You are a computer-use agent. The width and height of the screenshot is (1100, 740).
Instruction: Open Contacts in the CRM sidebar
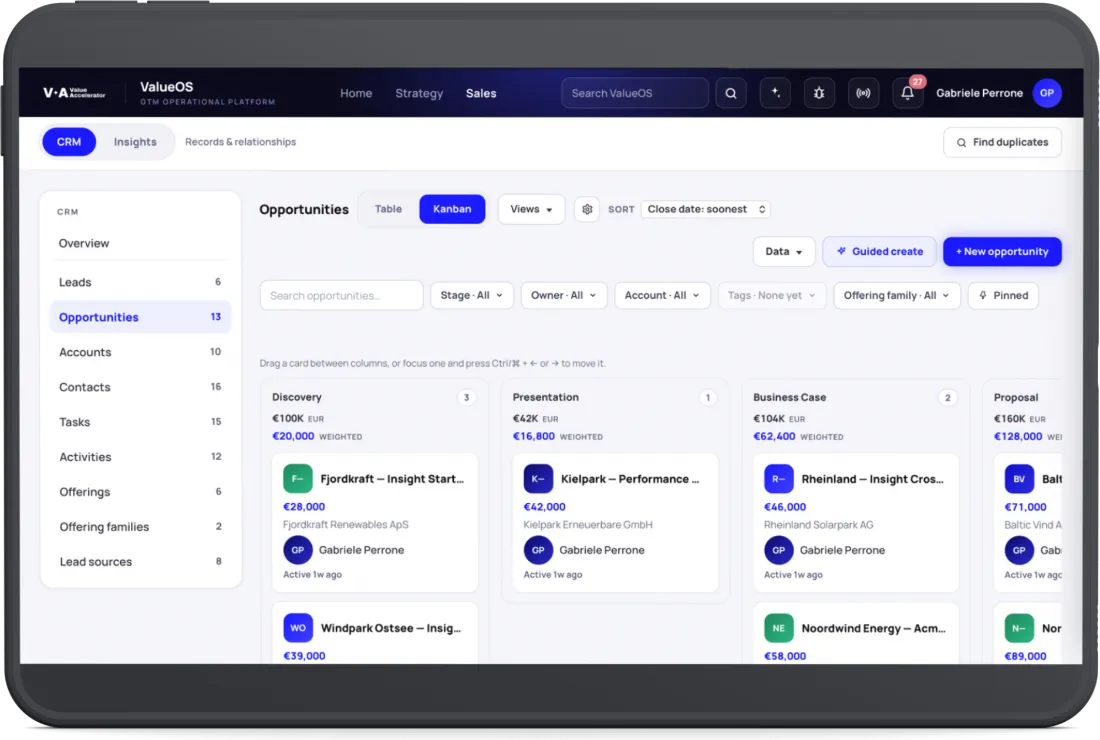140,387
